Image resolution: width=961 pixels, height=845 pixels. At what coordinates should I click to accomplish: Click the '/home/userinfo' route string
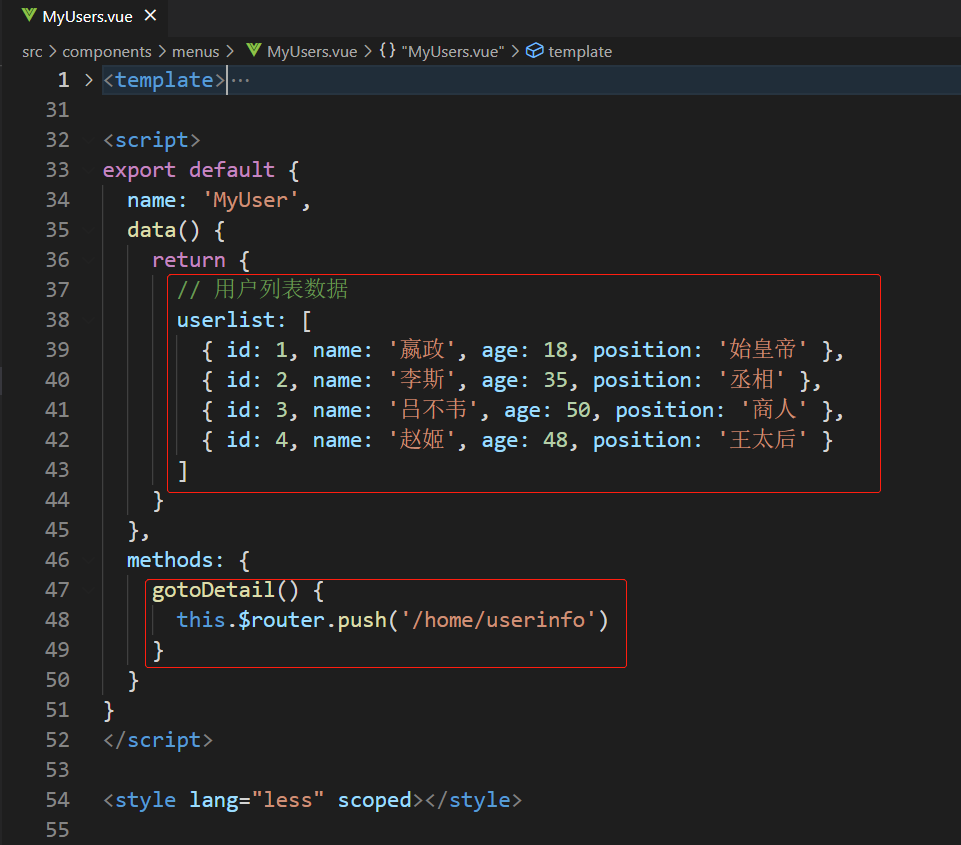(498, 620)
